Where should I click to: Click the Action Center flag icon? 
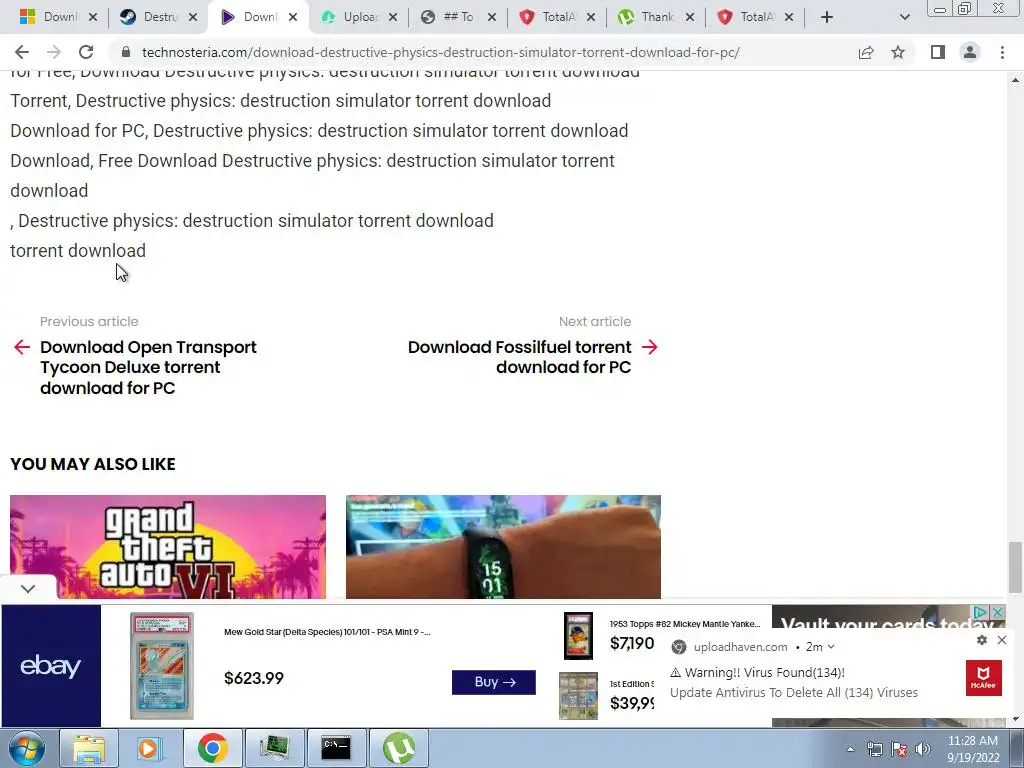tap(899, 749)
